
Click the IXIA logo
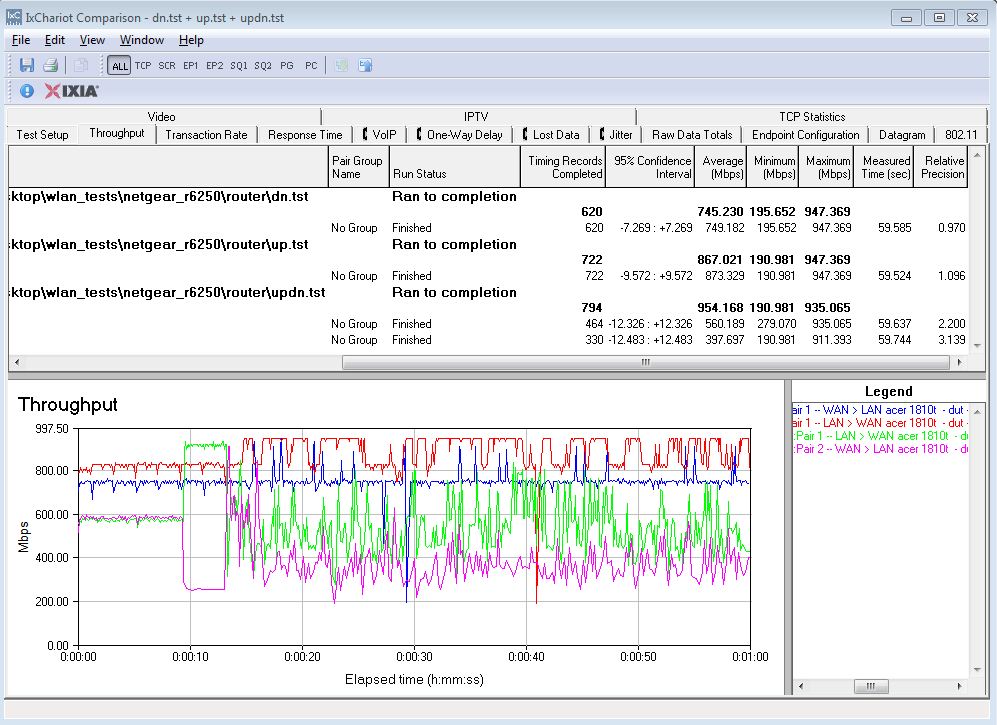[72, 91]
